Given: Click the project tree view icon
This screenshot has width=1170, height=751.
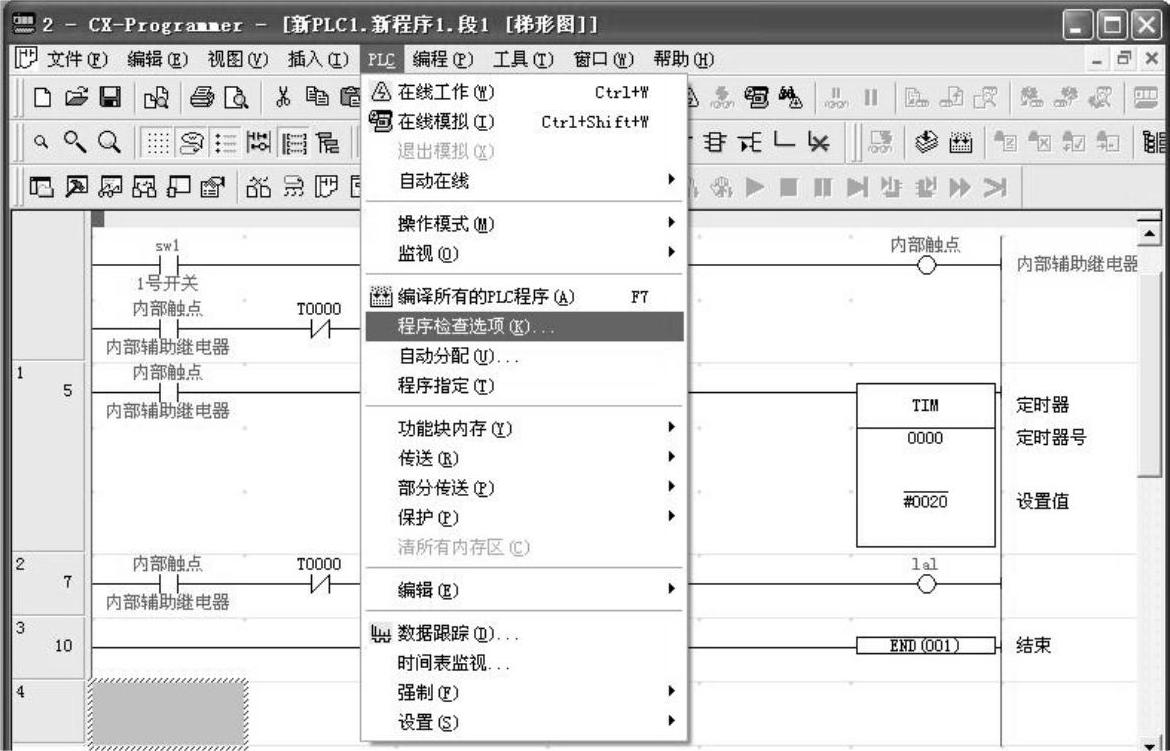Looking at the screenshot, I should (328, 142).
